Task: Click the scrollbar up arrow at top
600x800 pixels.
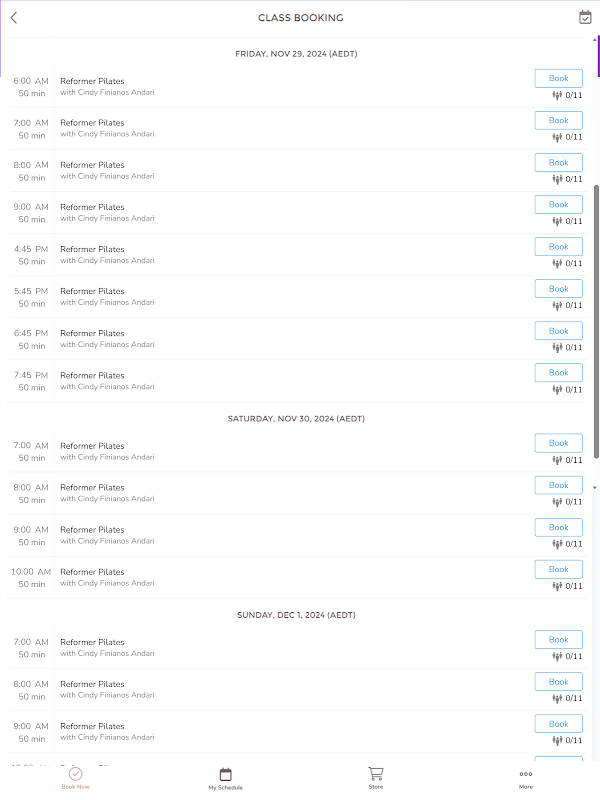Action: (596, 38)
